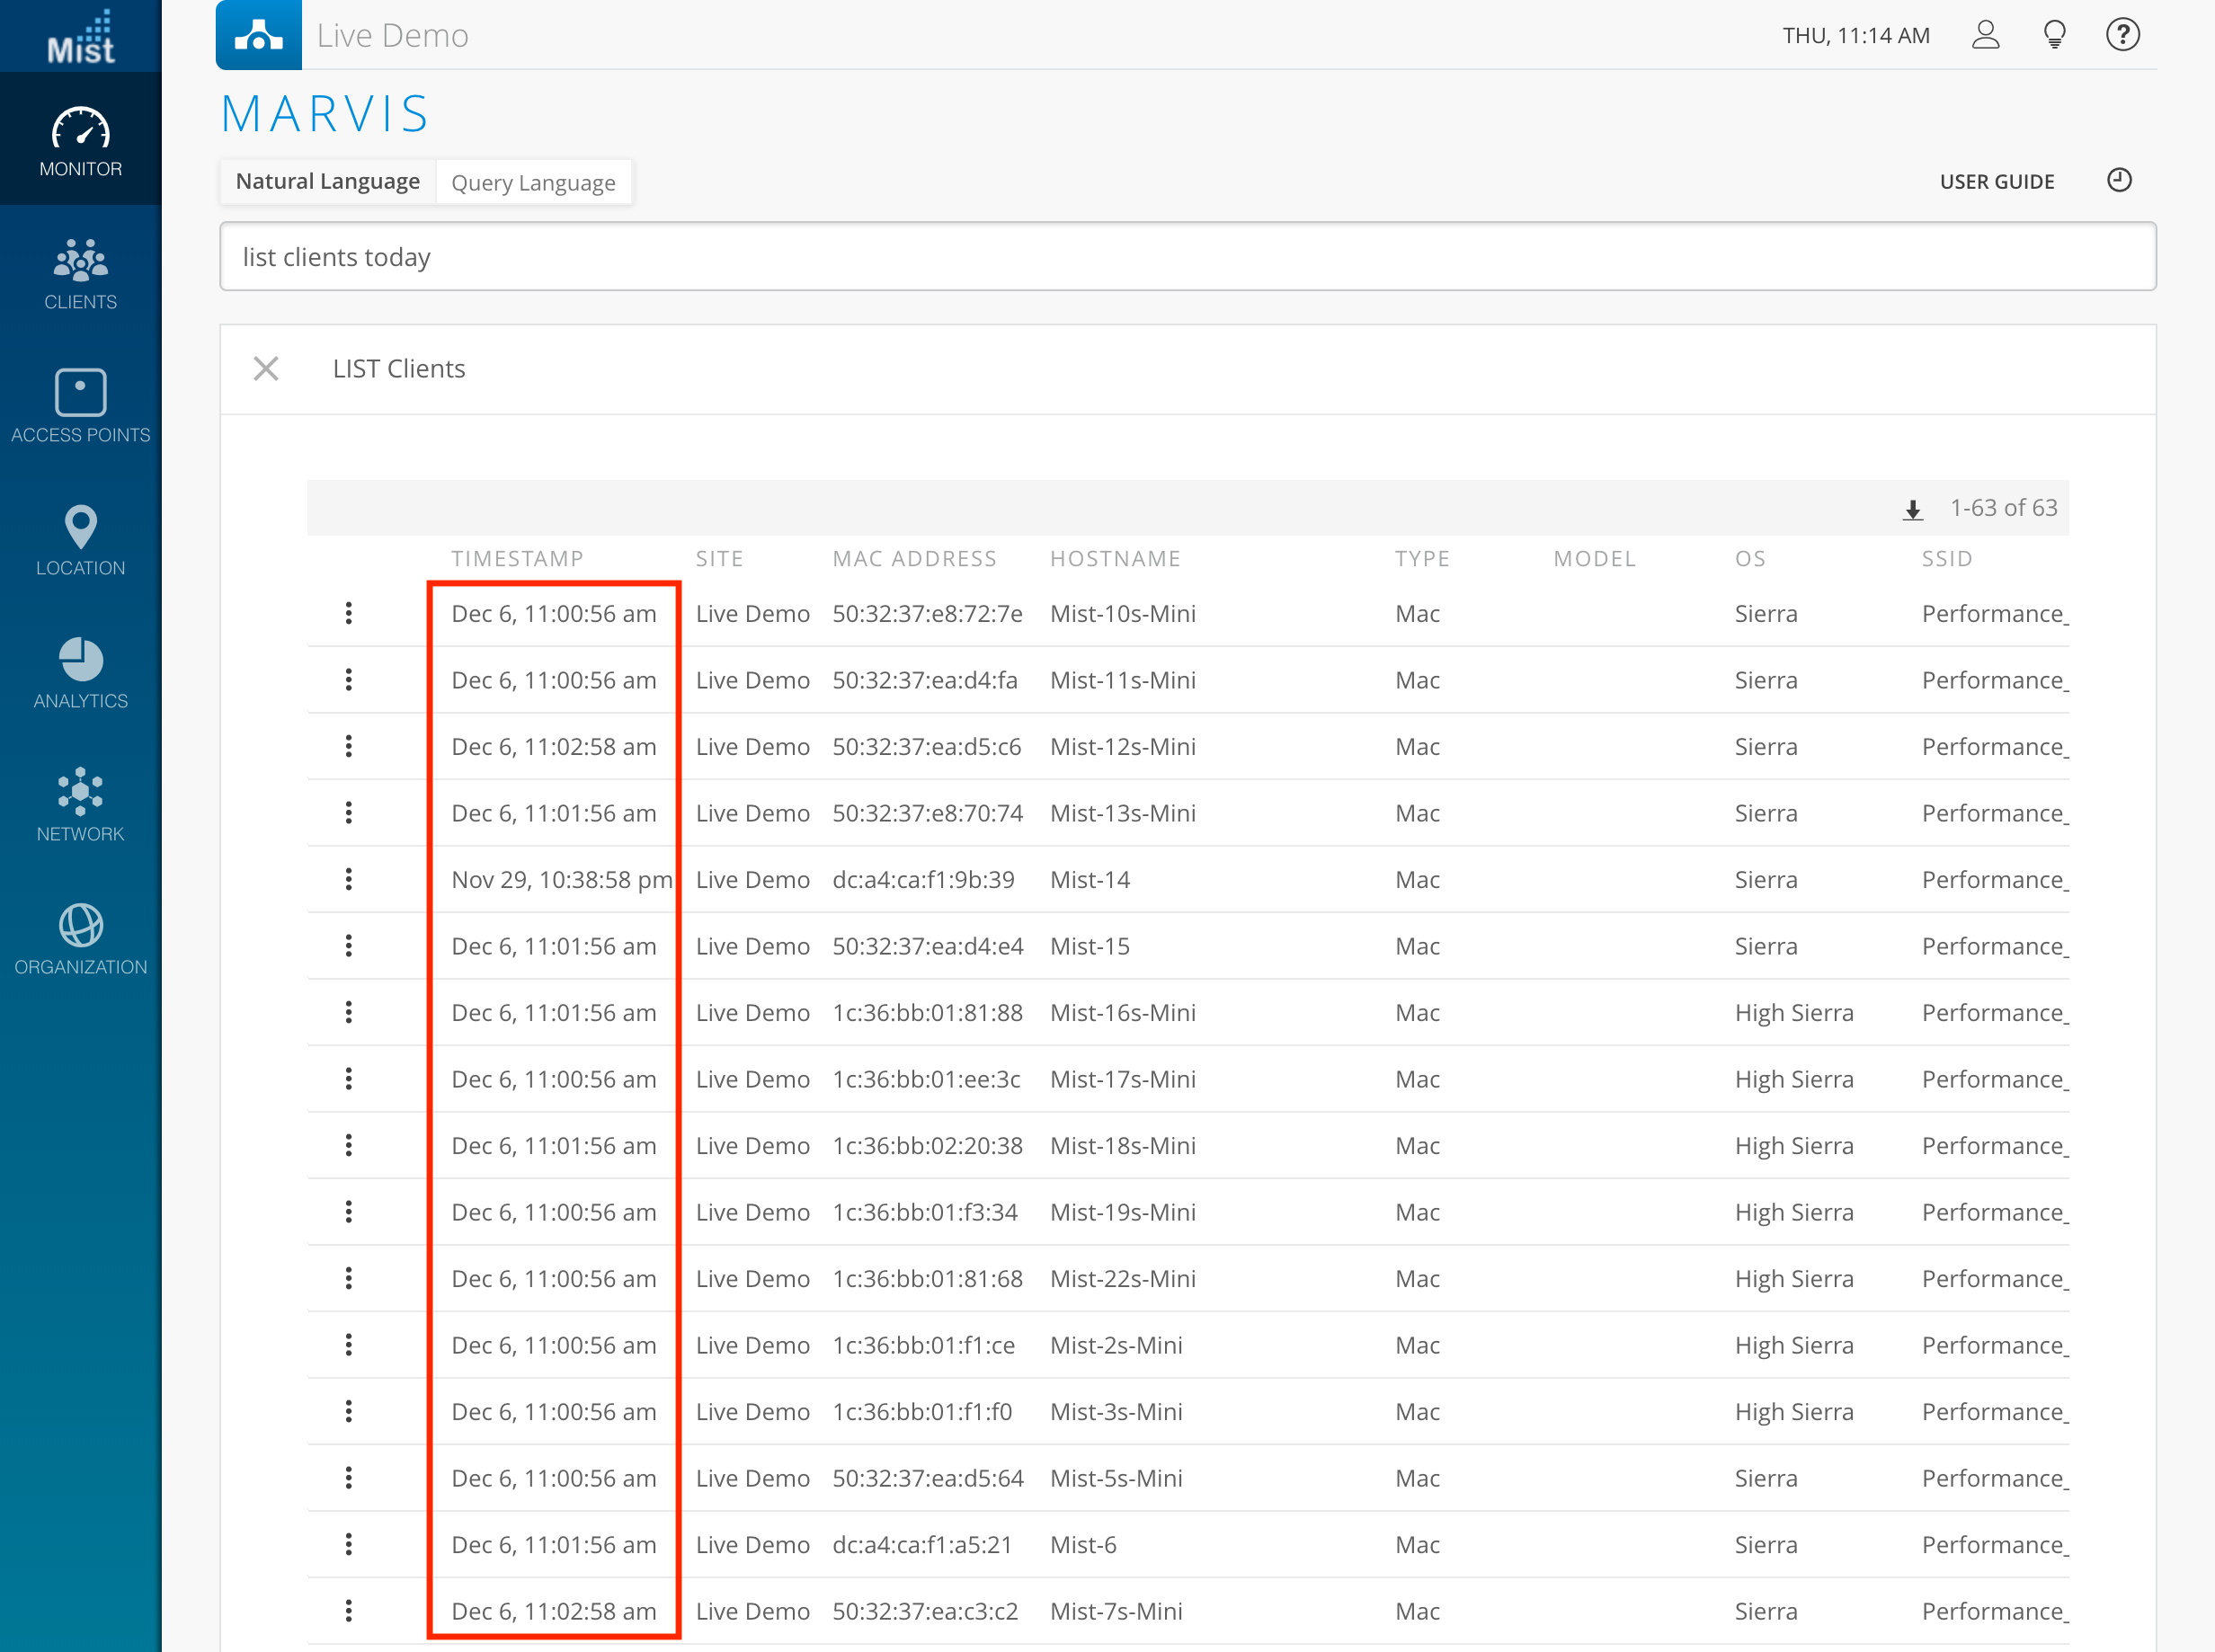Open the query history clock icon

tap(2119, 181)
